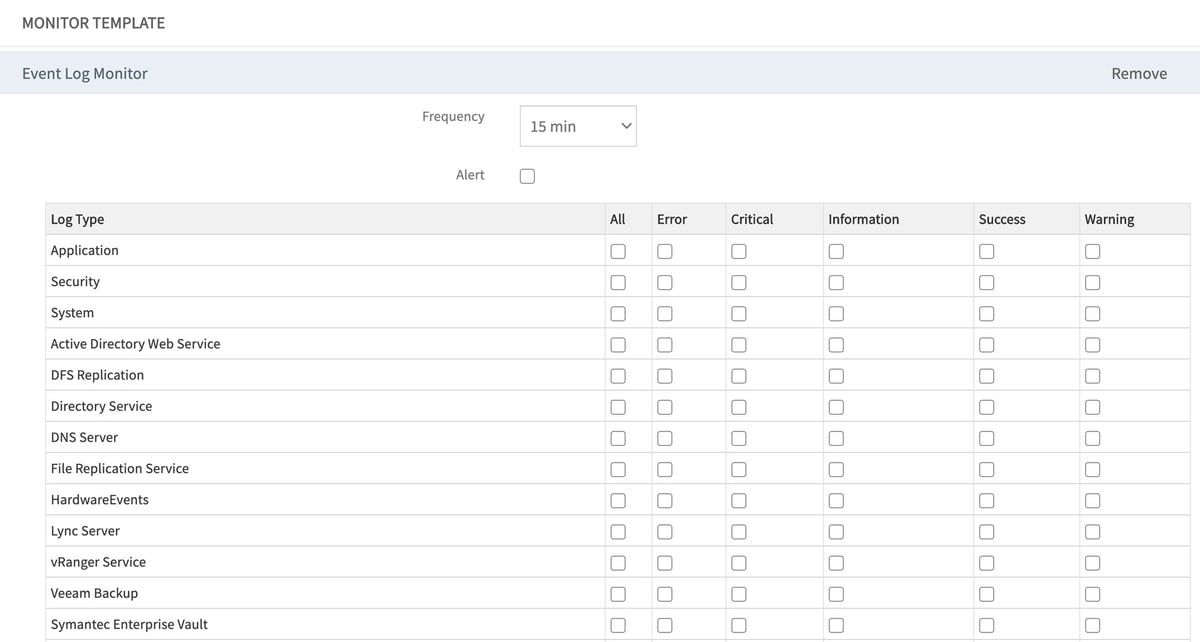Check Error for Veeam Backup
The width and height of the screenshot is (1200, 642).
coord(665,594)
